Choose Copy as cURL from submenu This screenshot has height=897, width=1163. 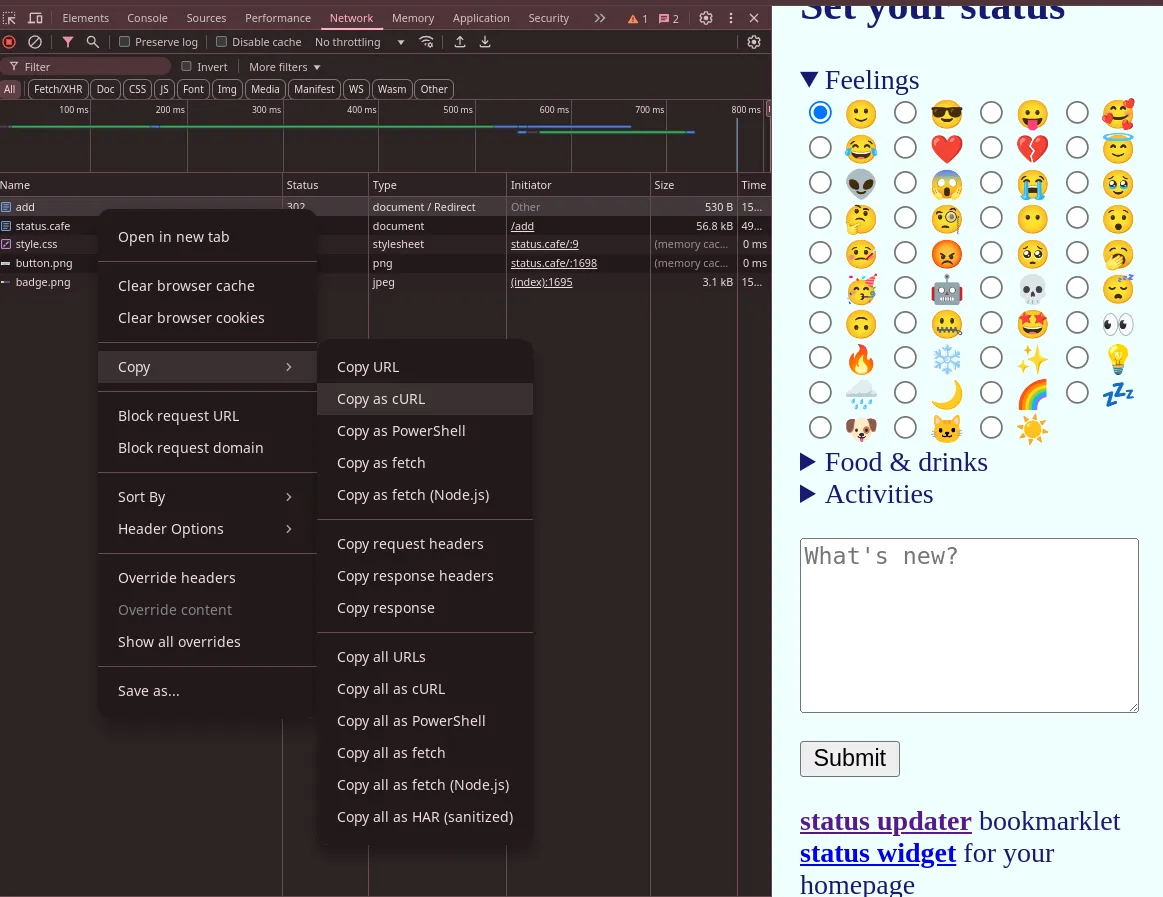click(x=381, y=399)
